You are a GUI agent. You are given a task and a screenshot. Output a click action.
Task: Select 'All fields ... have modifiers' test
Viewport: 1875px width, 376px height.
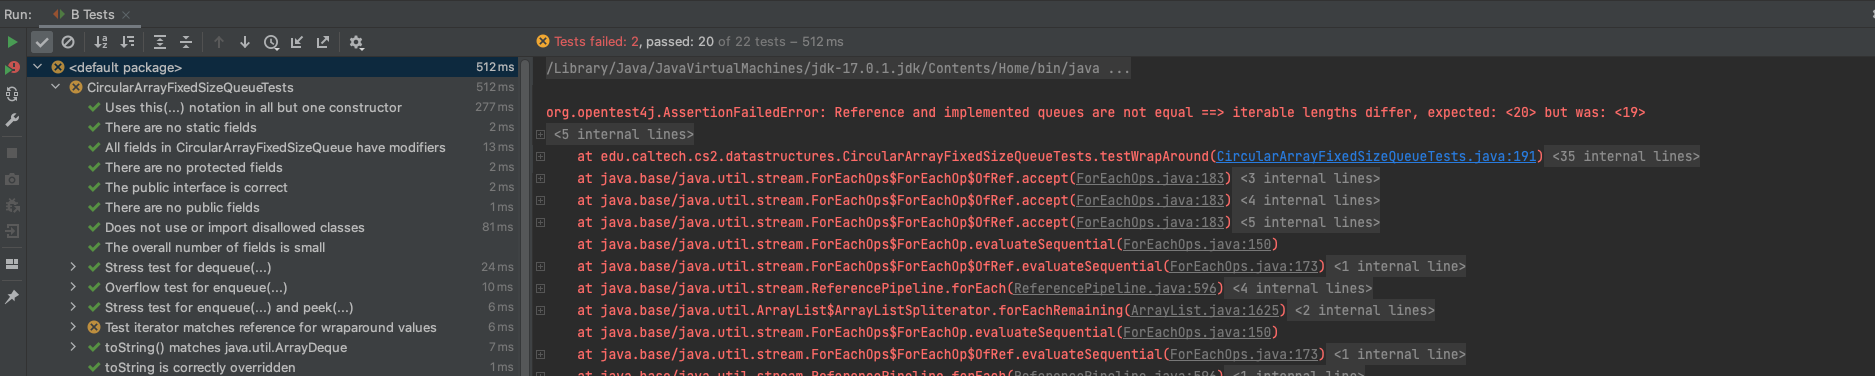click(x=273, y=147)
